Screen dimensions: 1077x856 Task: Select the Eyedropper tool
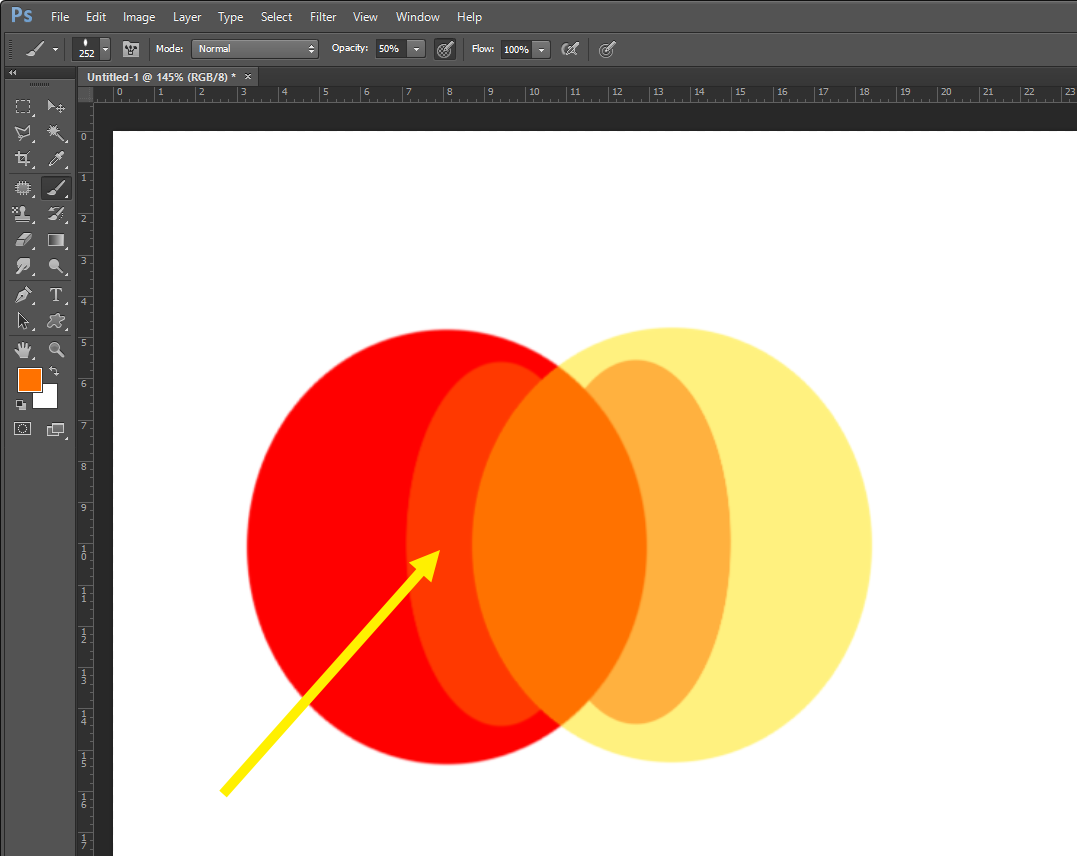click(x=56, y=159)
